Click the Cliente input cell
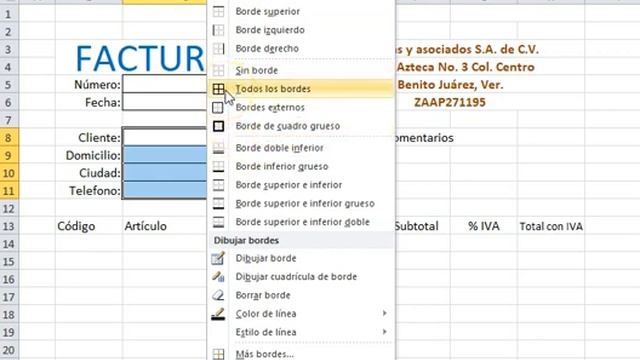640x360 pixels. tap(165, 138)
